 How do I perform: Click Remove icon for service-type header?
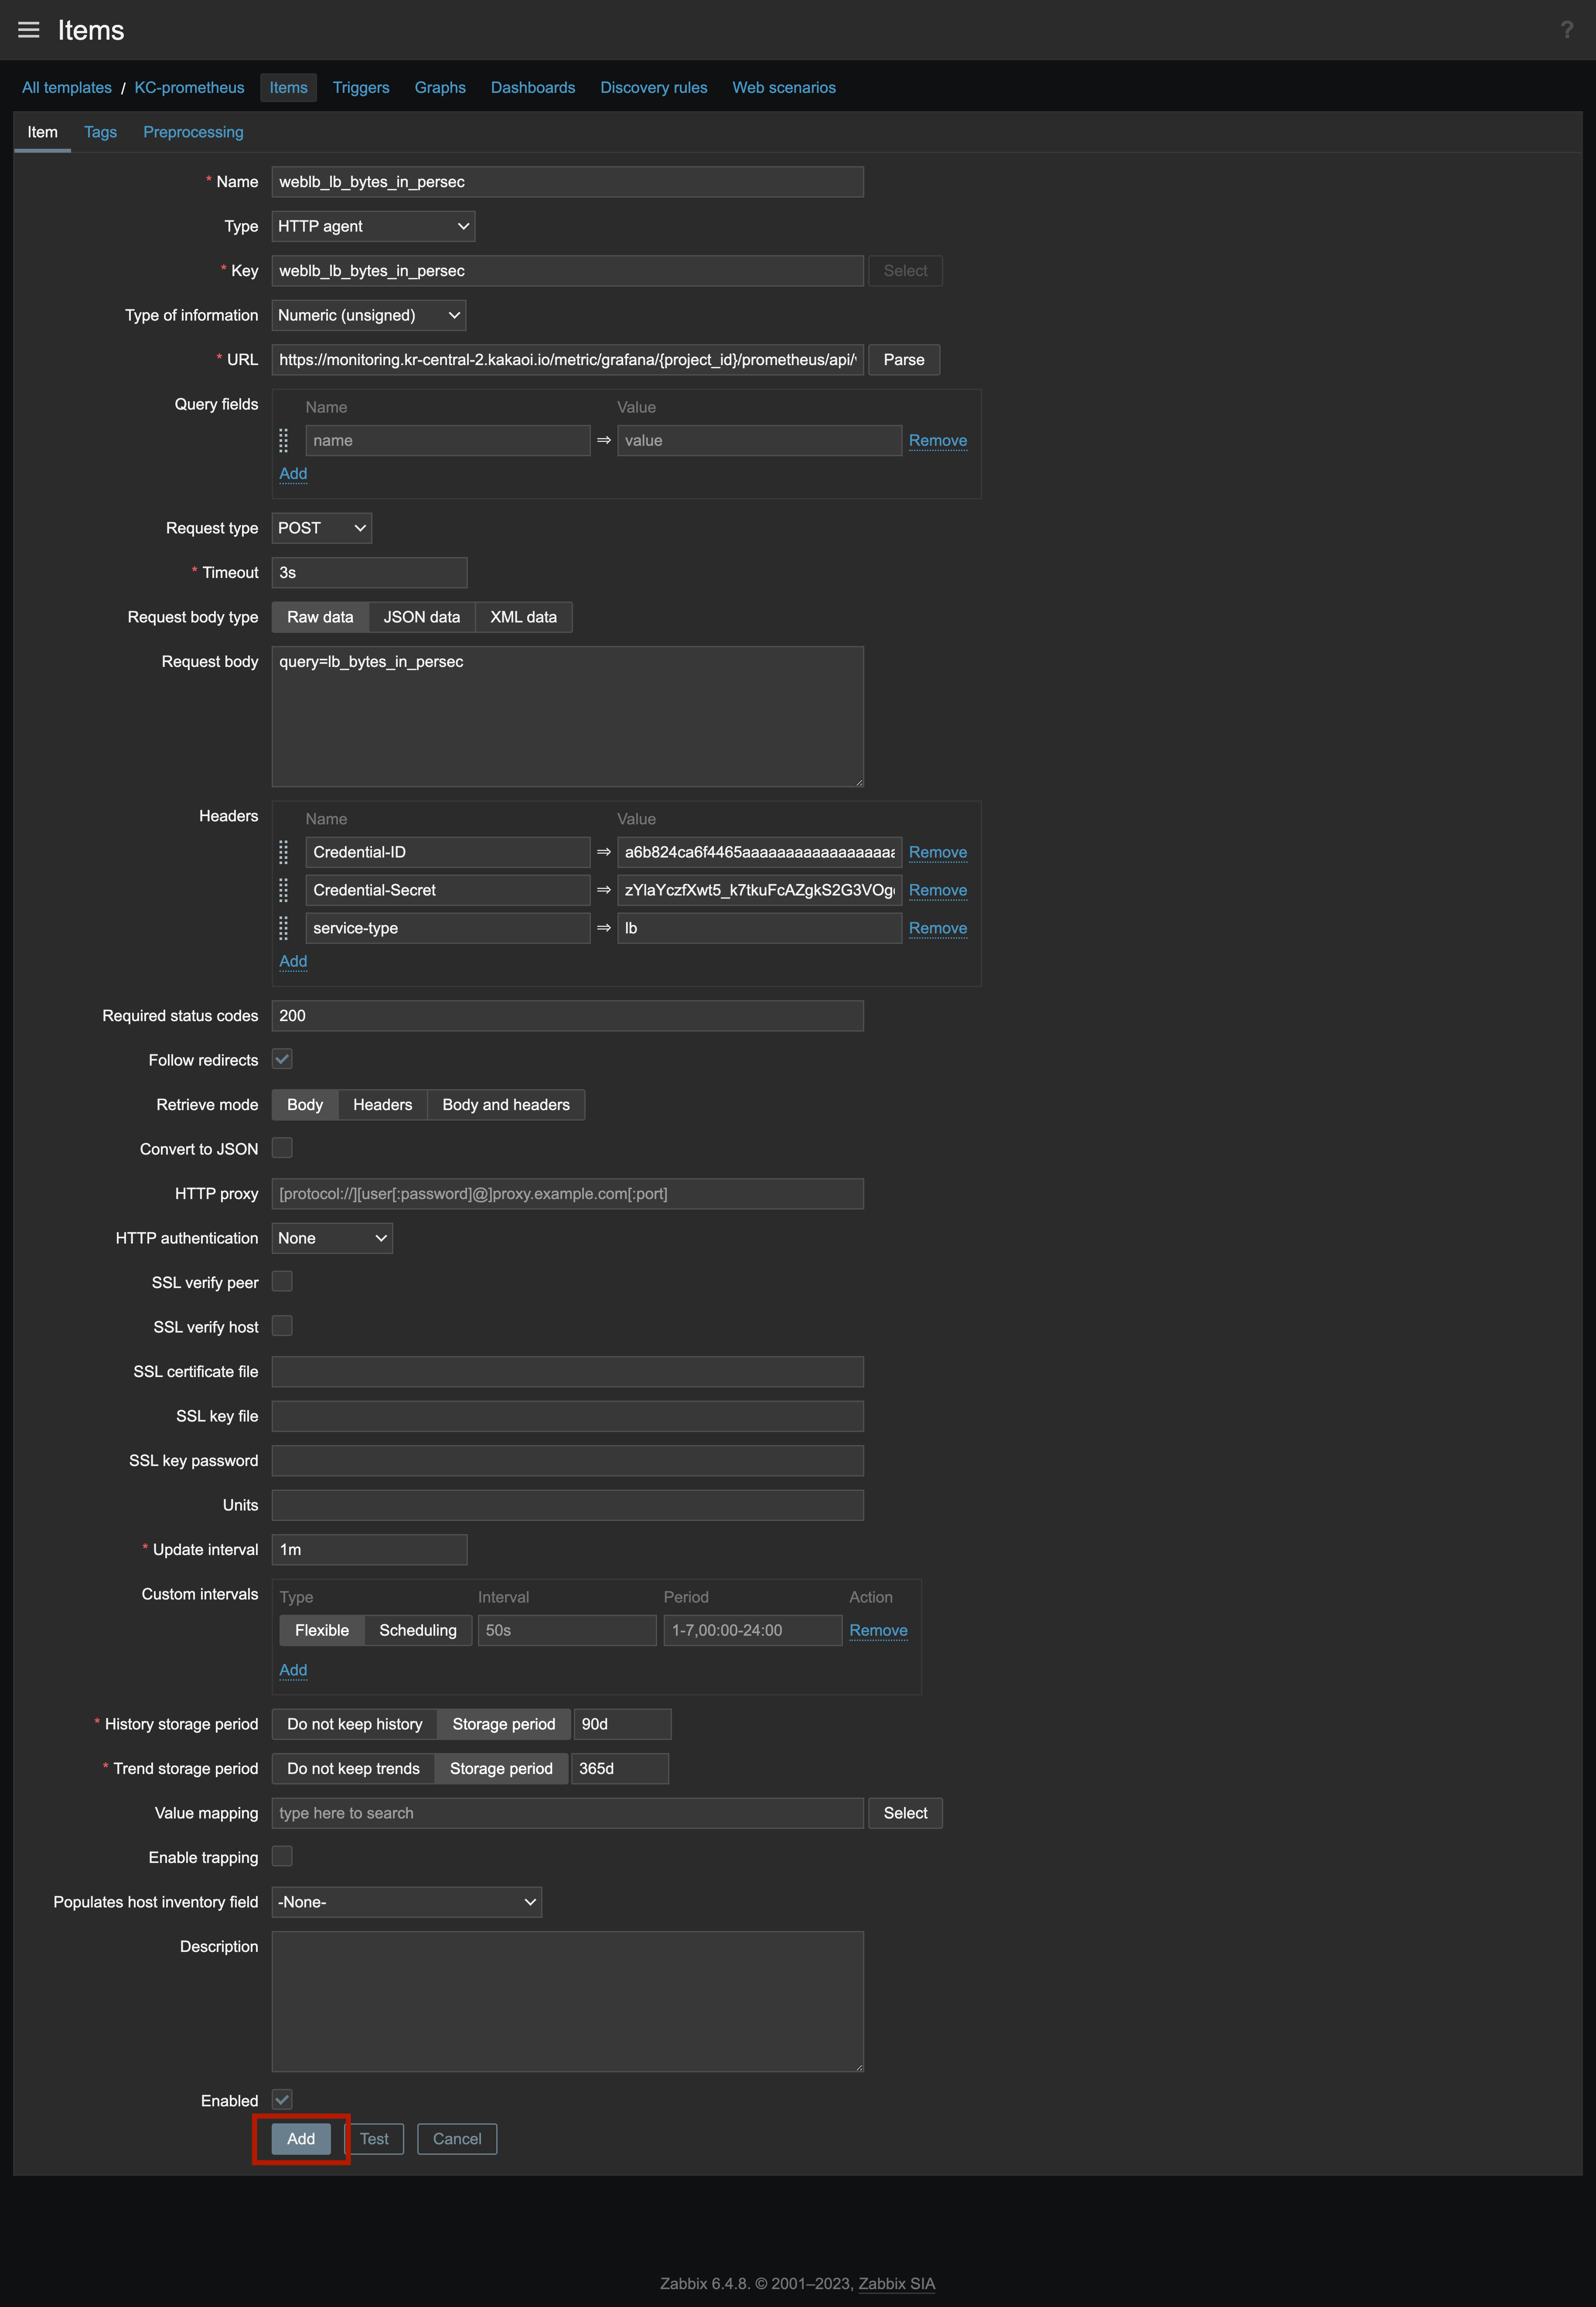[937, 927]
